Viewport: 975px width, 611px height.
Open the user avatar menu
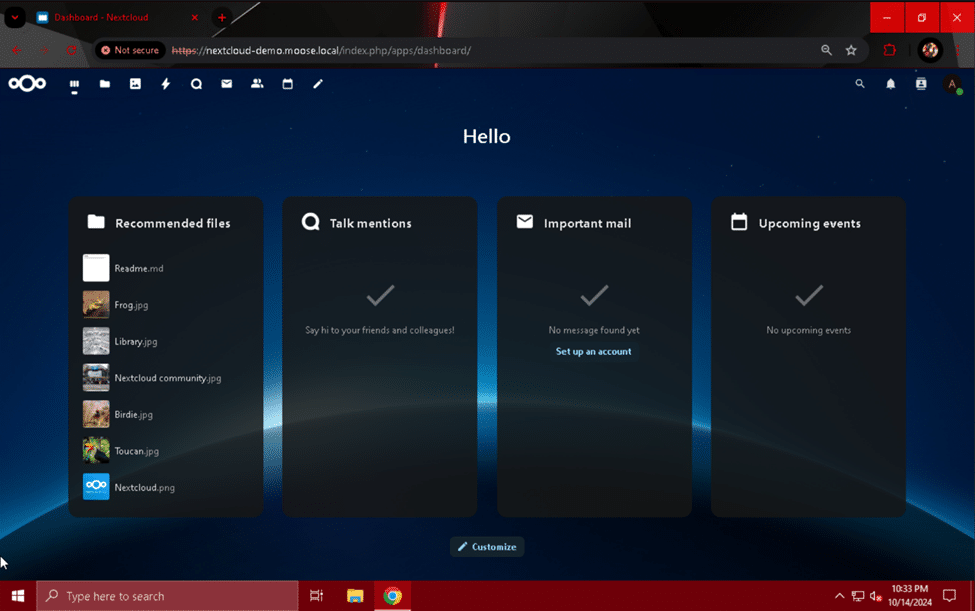click(x=952, y=84)
